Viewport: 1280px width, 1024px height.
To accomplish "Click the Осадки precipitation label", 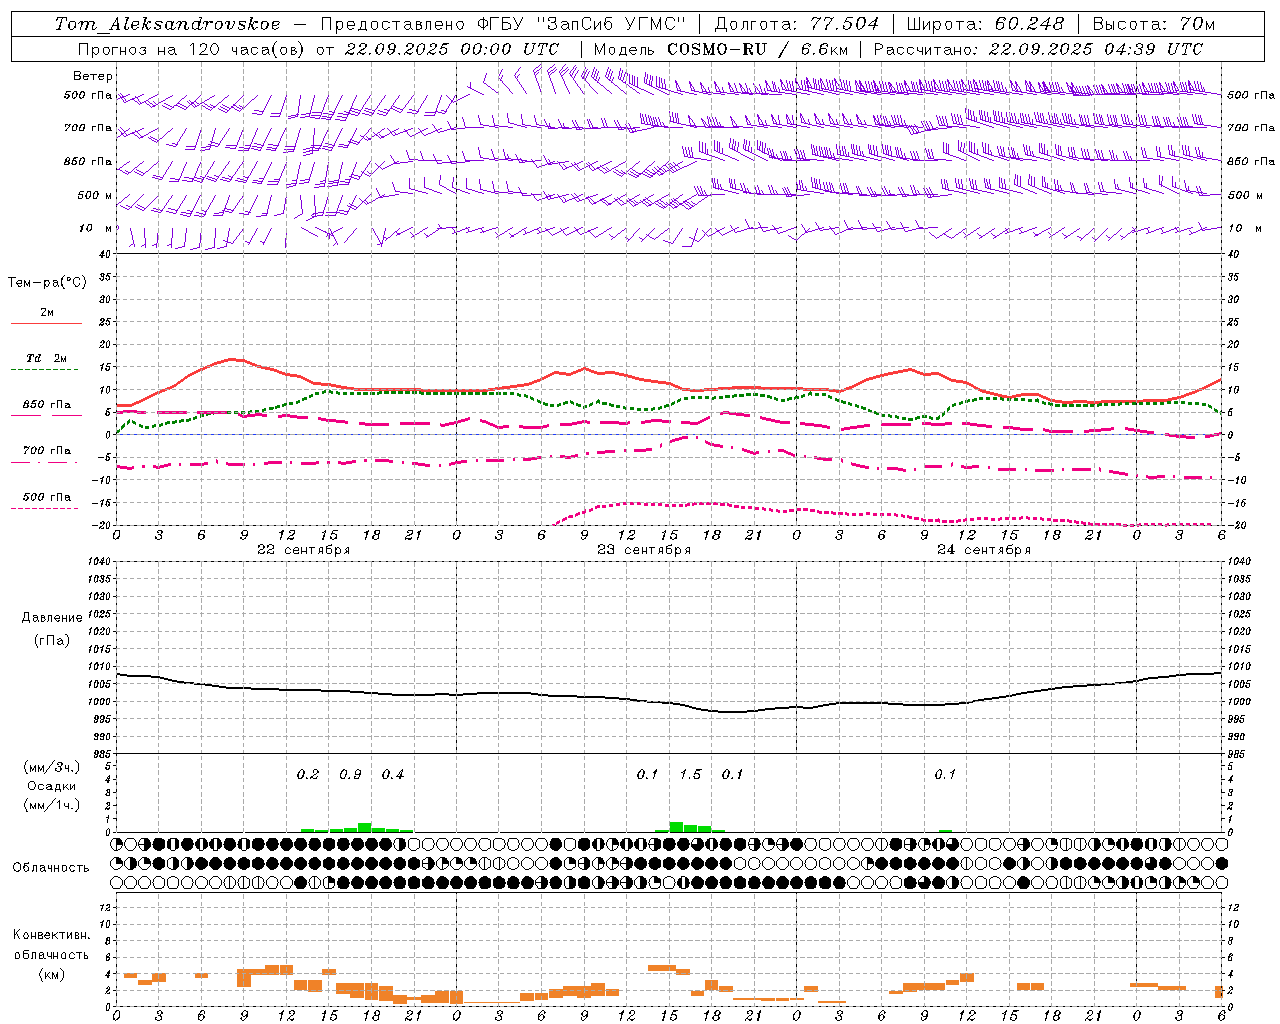I will pyautogui.click(x=52, y=786).
